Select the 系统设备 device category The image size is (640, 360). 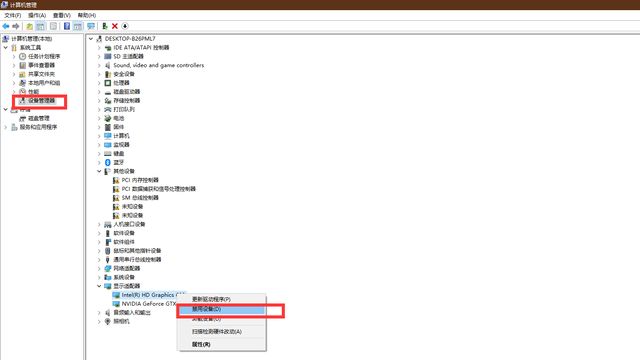pos(124,278)
